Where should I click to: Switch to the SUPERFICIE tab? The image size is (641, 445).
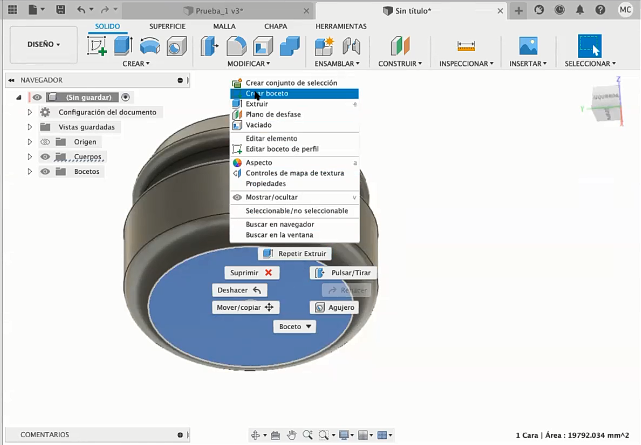(167, 26)
